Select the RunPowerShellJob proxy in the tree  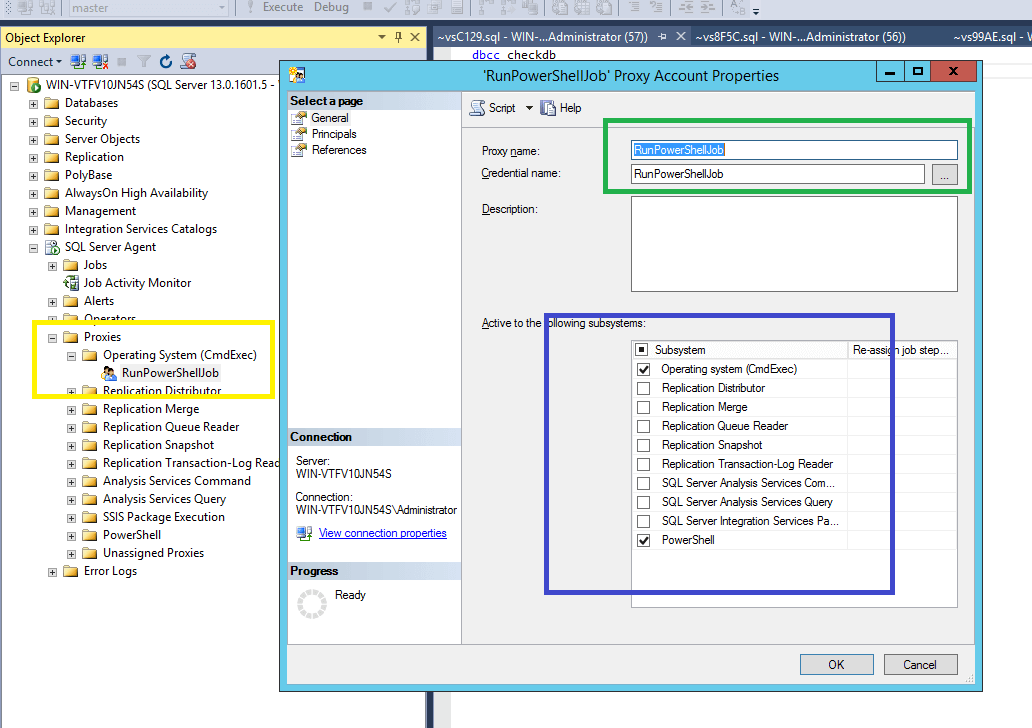(170, 373)
